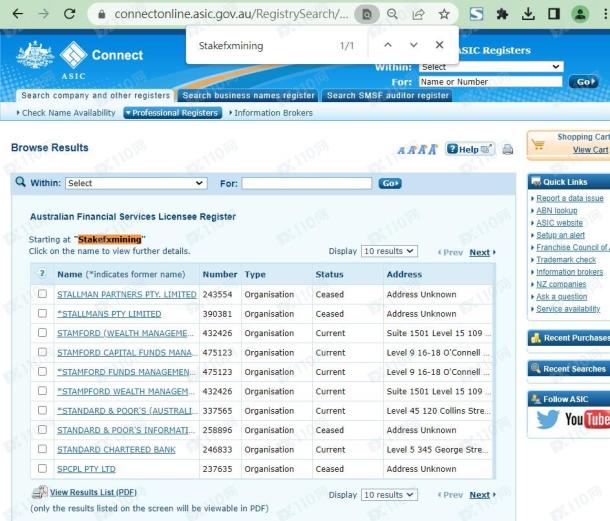Screen dimensions: 610x521
Task: Click the Browse Results Go button
Action: coord(390,183)
